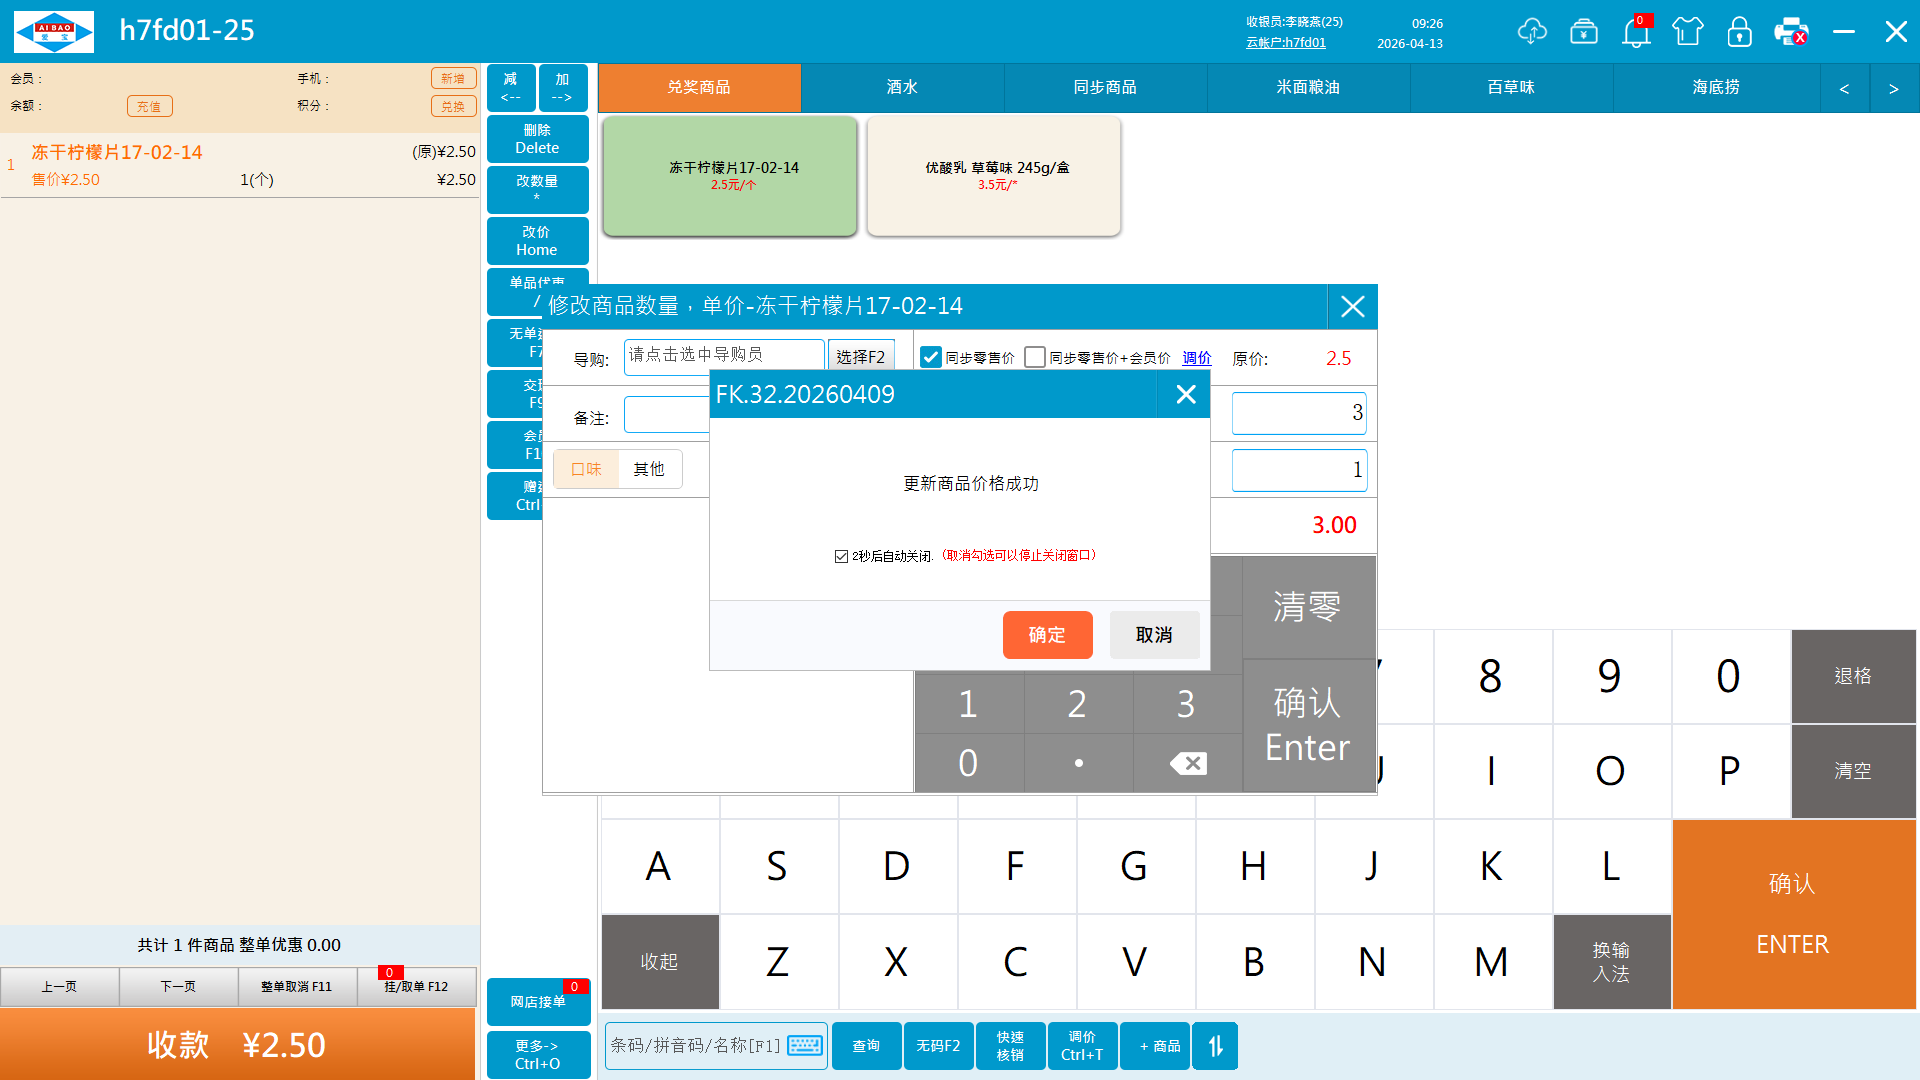Click the cloud sync icon
Screen dimensions: 1920x1080
tap(1531, 32)
